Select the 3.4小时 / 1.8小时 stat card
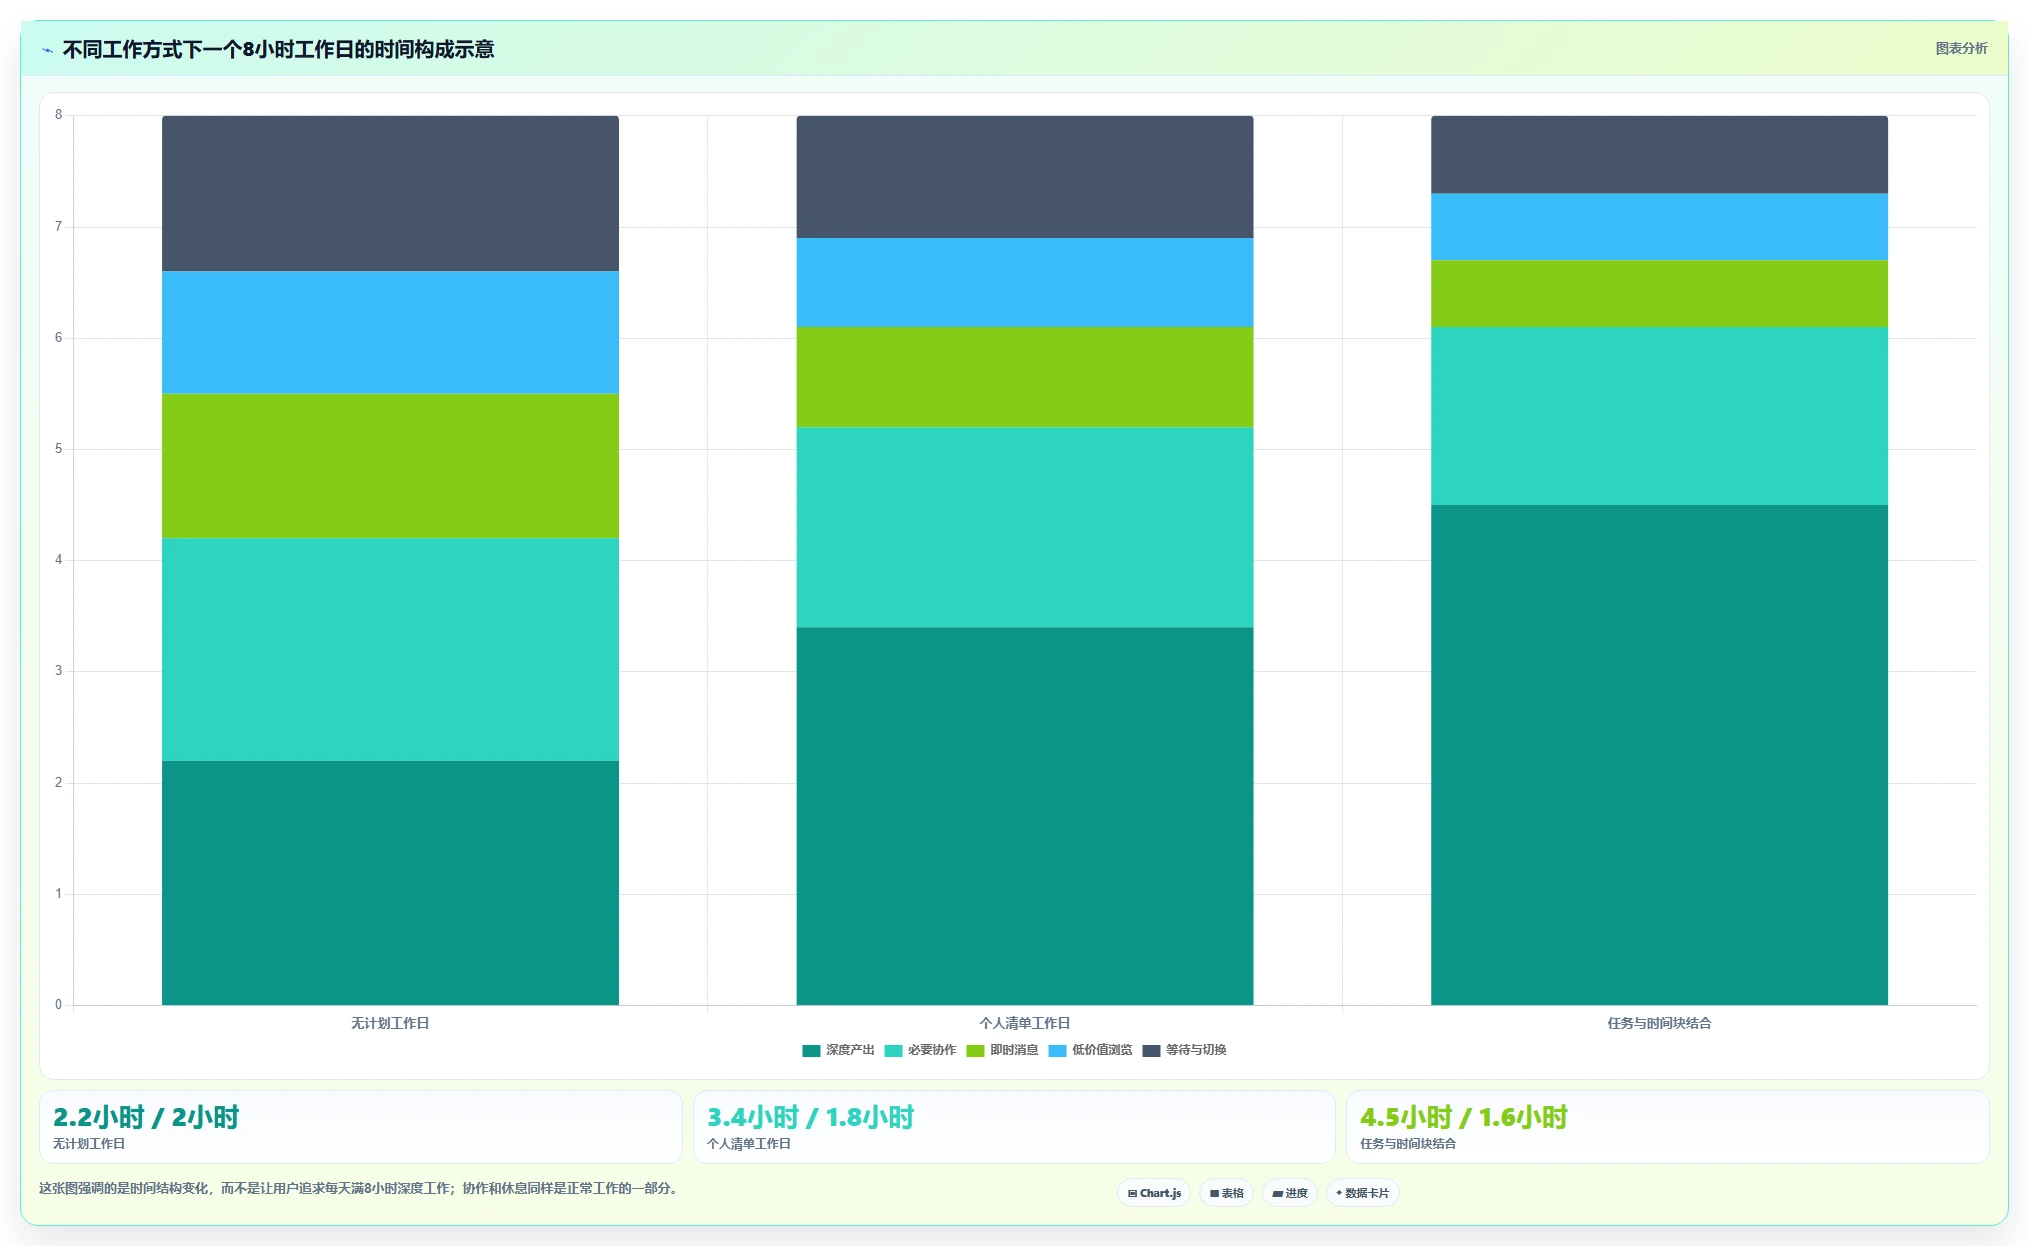2029x1246 pixels. coord(1014,1127)
